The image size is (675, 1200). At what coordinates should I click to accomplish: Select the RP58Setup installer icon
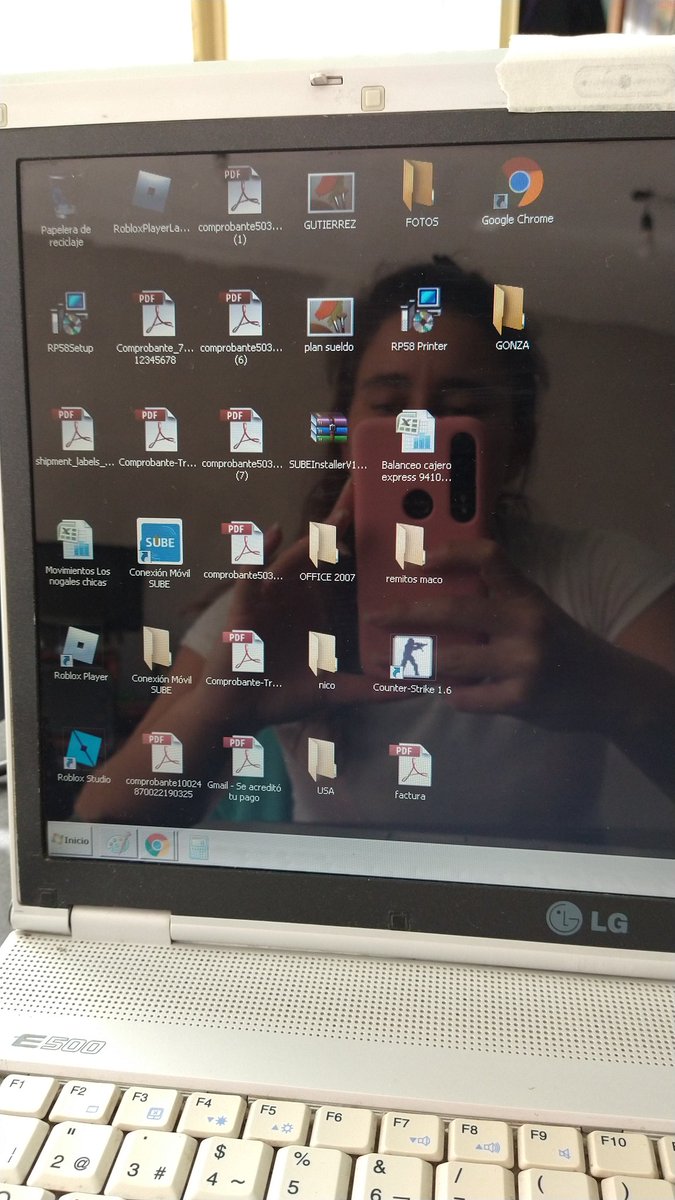tap(70, 313)
